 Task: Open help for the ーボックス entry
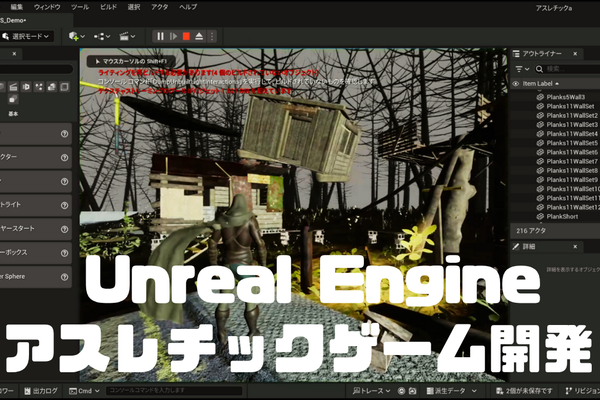pyautogui.click(x=64, y=253)
